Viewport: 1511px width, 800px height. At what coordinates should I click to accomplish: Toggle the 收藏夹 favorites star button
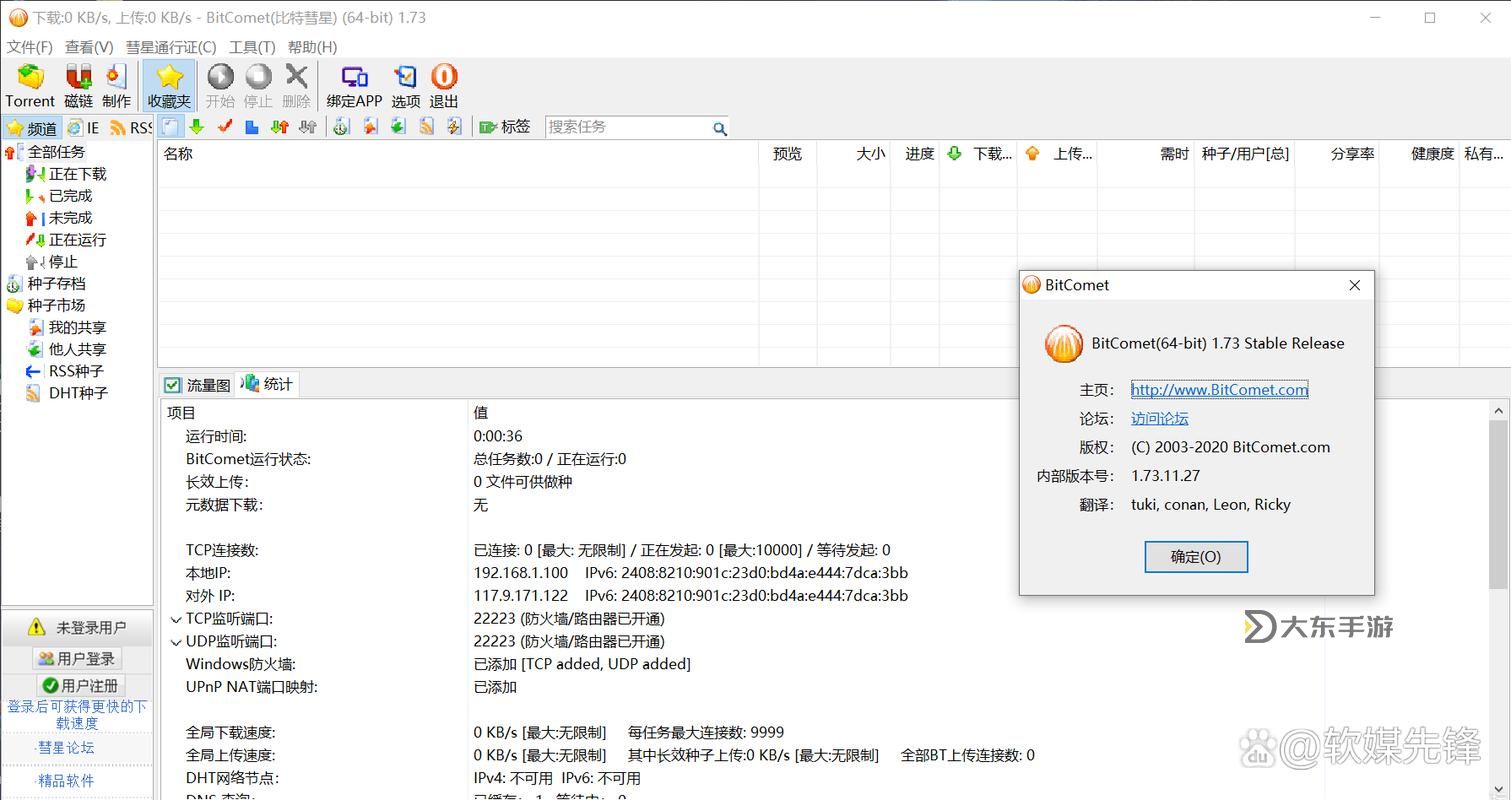169,86
